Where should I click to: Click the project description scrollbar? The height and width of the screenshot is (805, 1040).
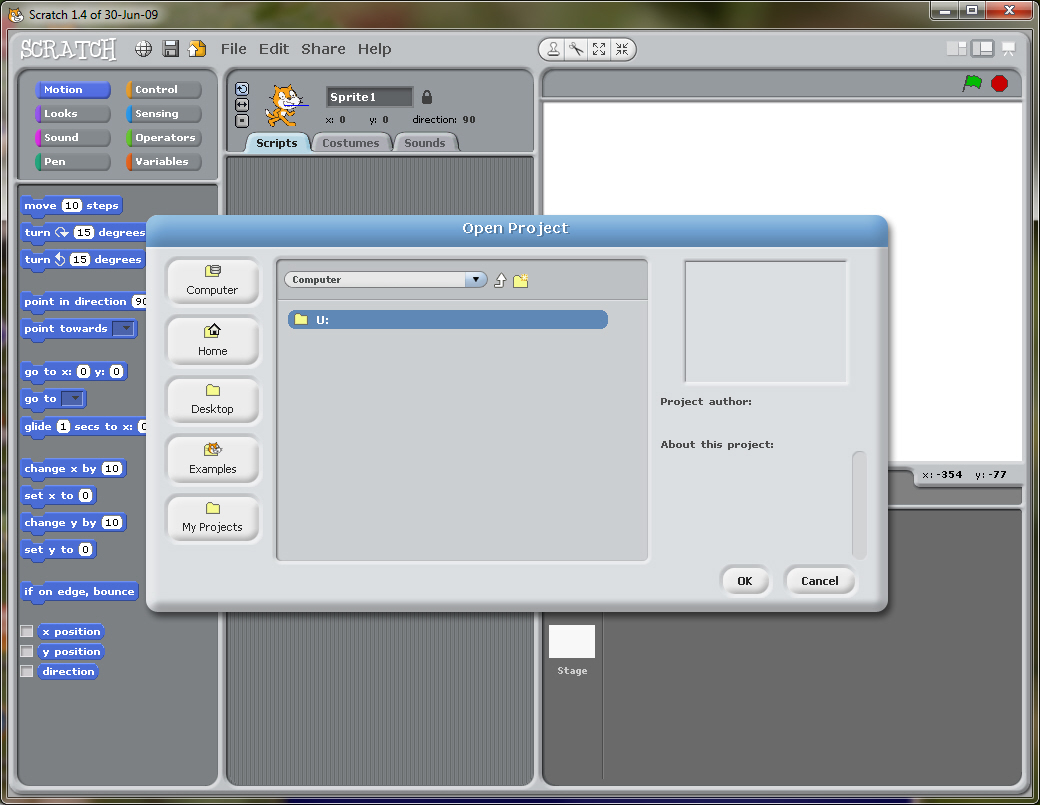point(859,504)
